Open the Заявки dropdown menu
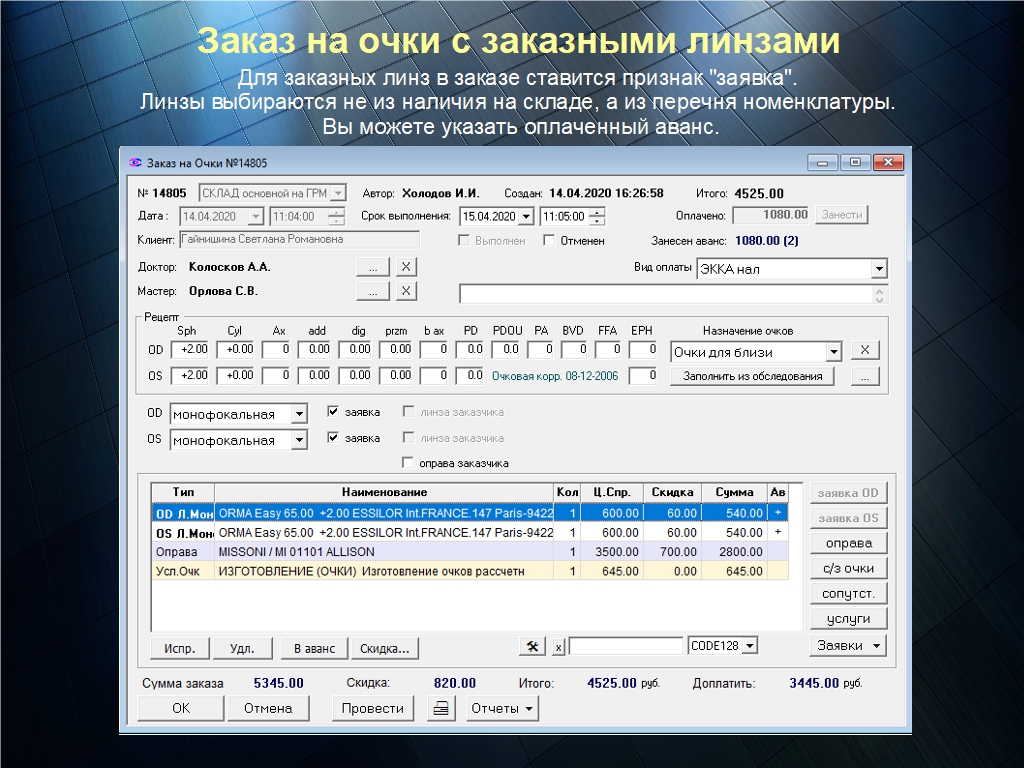The height and width of the screenshot is (768, 1024). (x=847, y=645)
